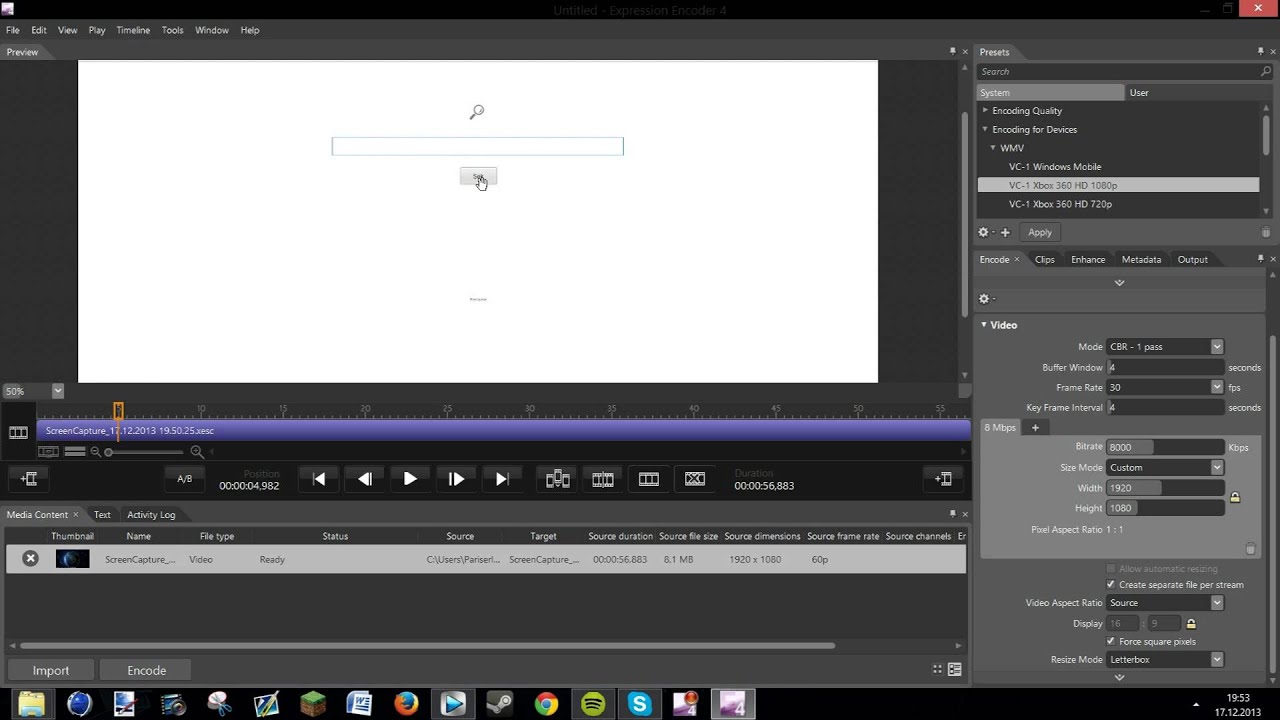Click the double-bar track view icon
Viewport: 1280px width, 720px height.
pos(74,452)
